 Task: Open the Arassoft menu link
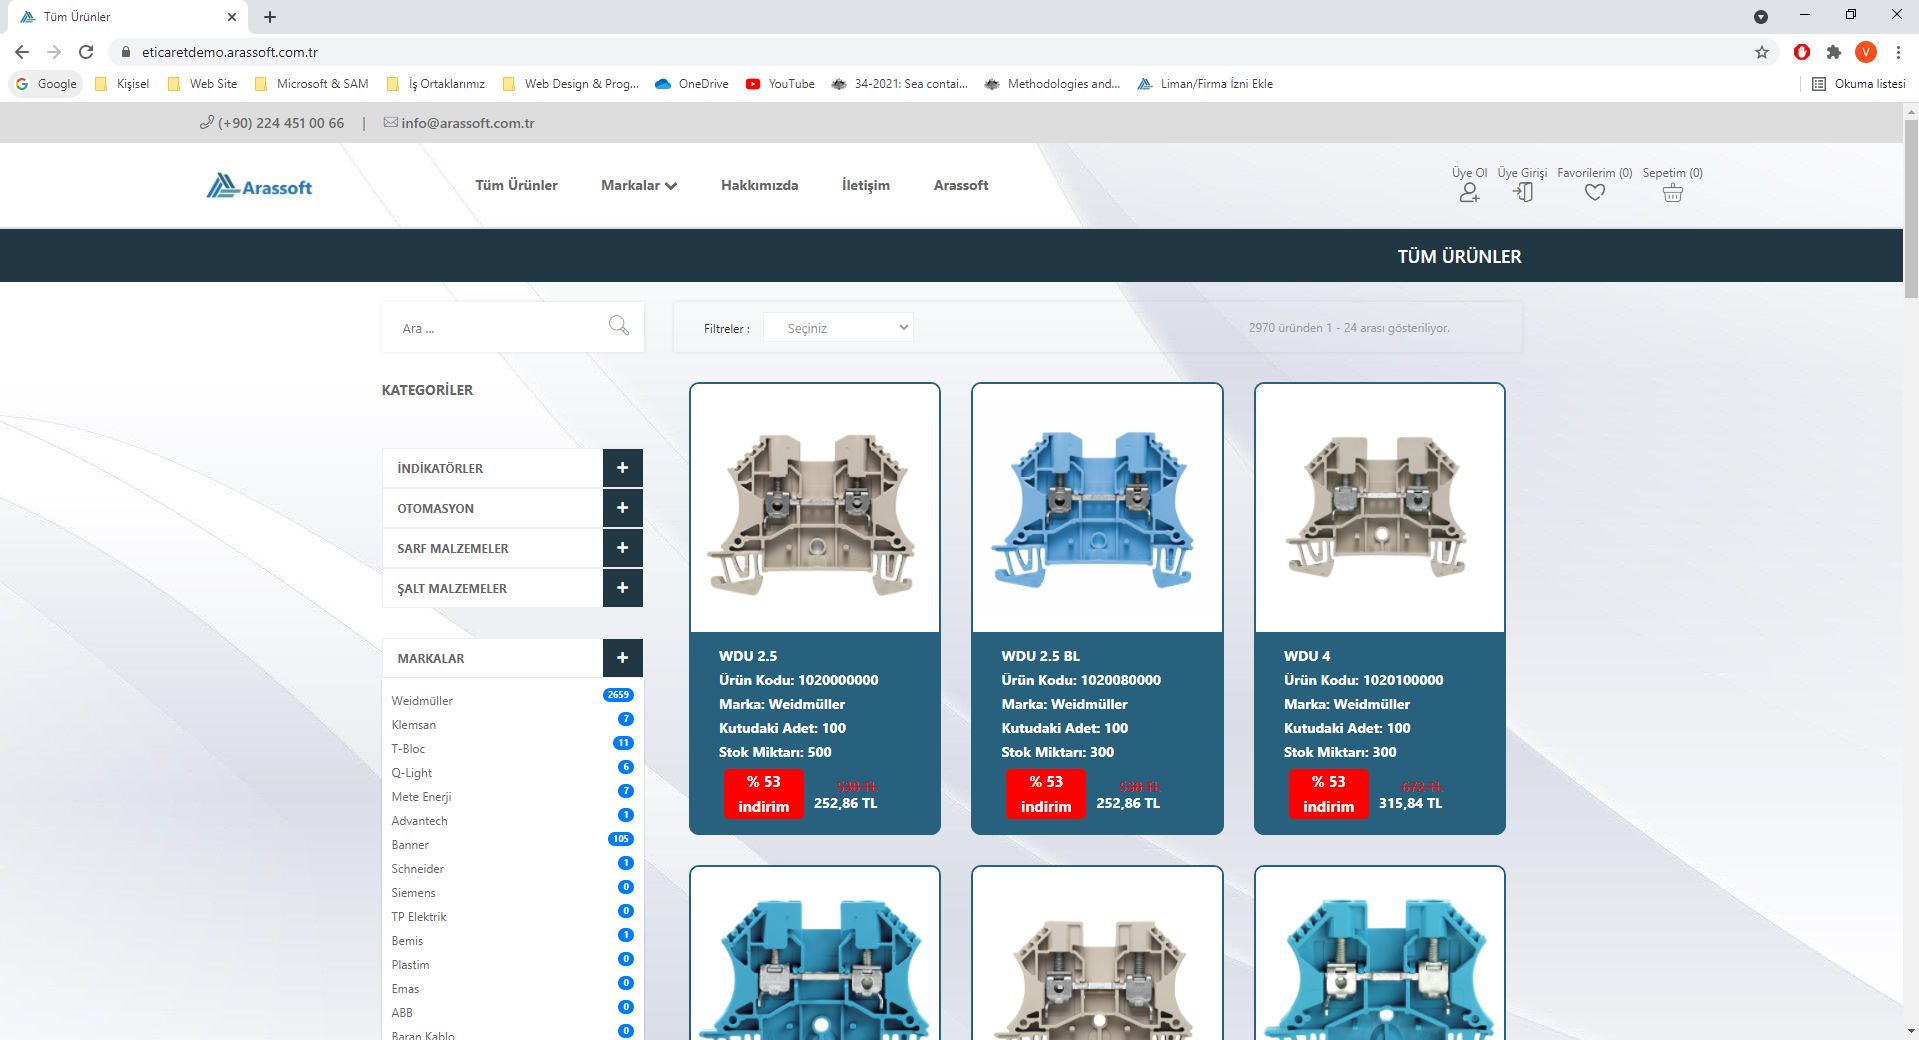[960, 185]
